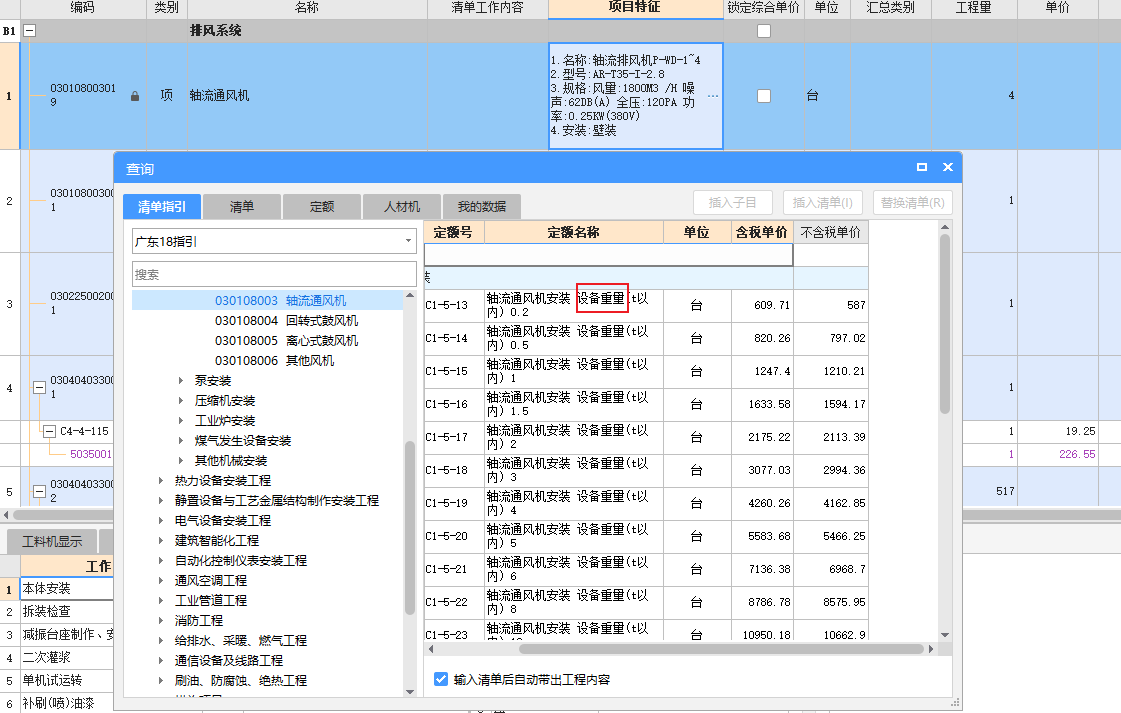Select 建筑智能化工程 in the tree
This screenshot has height=713, width=1121.
tap(217, 541)
